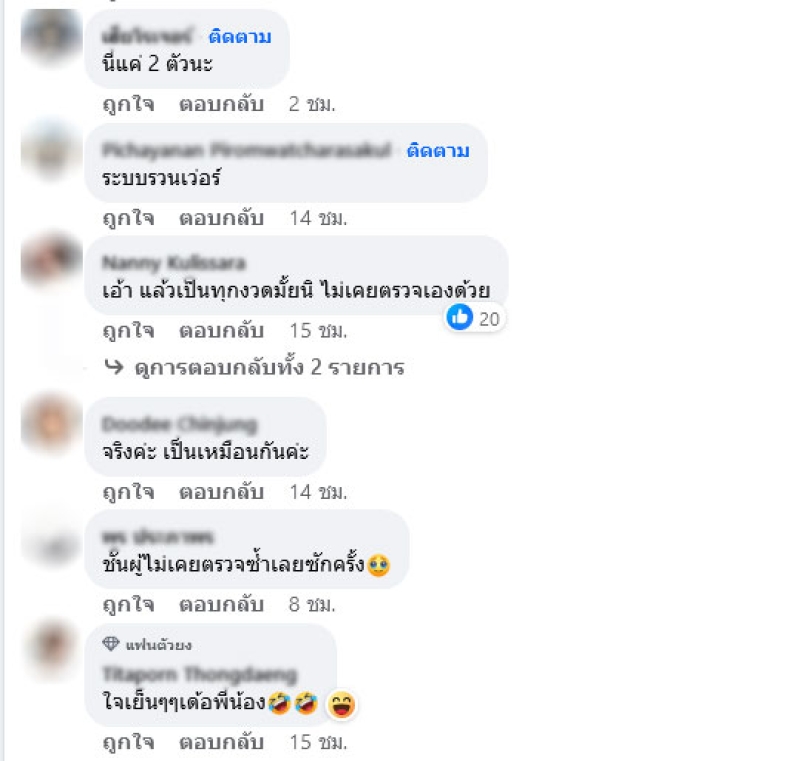Screen dimensions: 800x761
Task: Like the comment about 'ไม่เคยตรวจเองด้วย'
Action: click(129, 331)
